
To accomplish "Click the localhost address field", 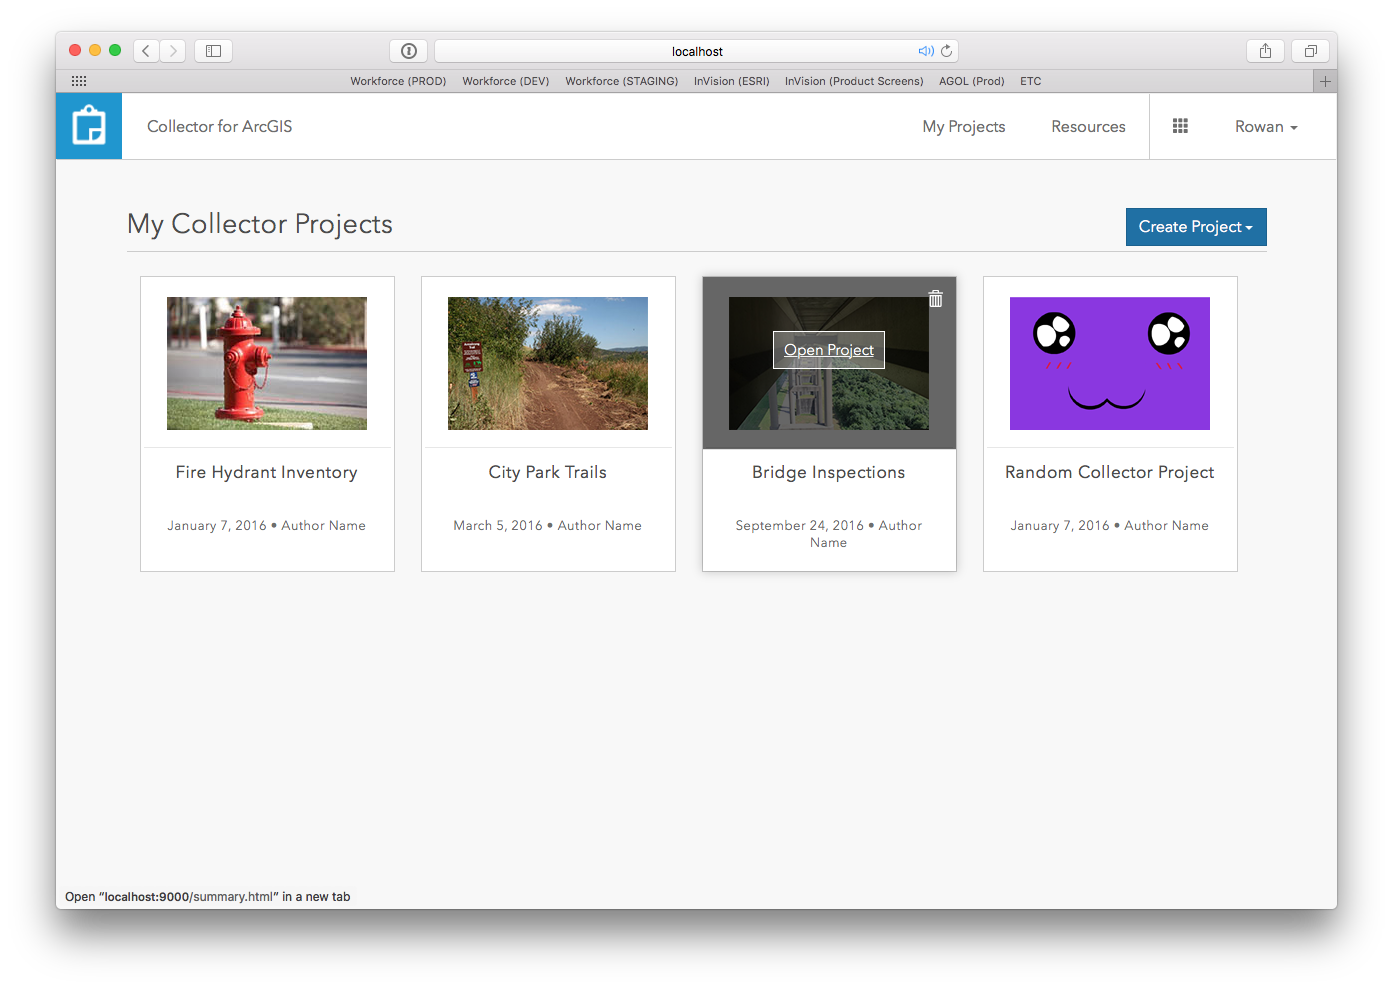I will [x=697, y=51].
